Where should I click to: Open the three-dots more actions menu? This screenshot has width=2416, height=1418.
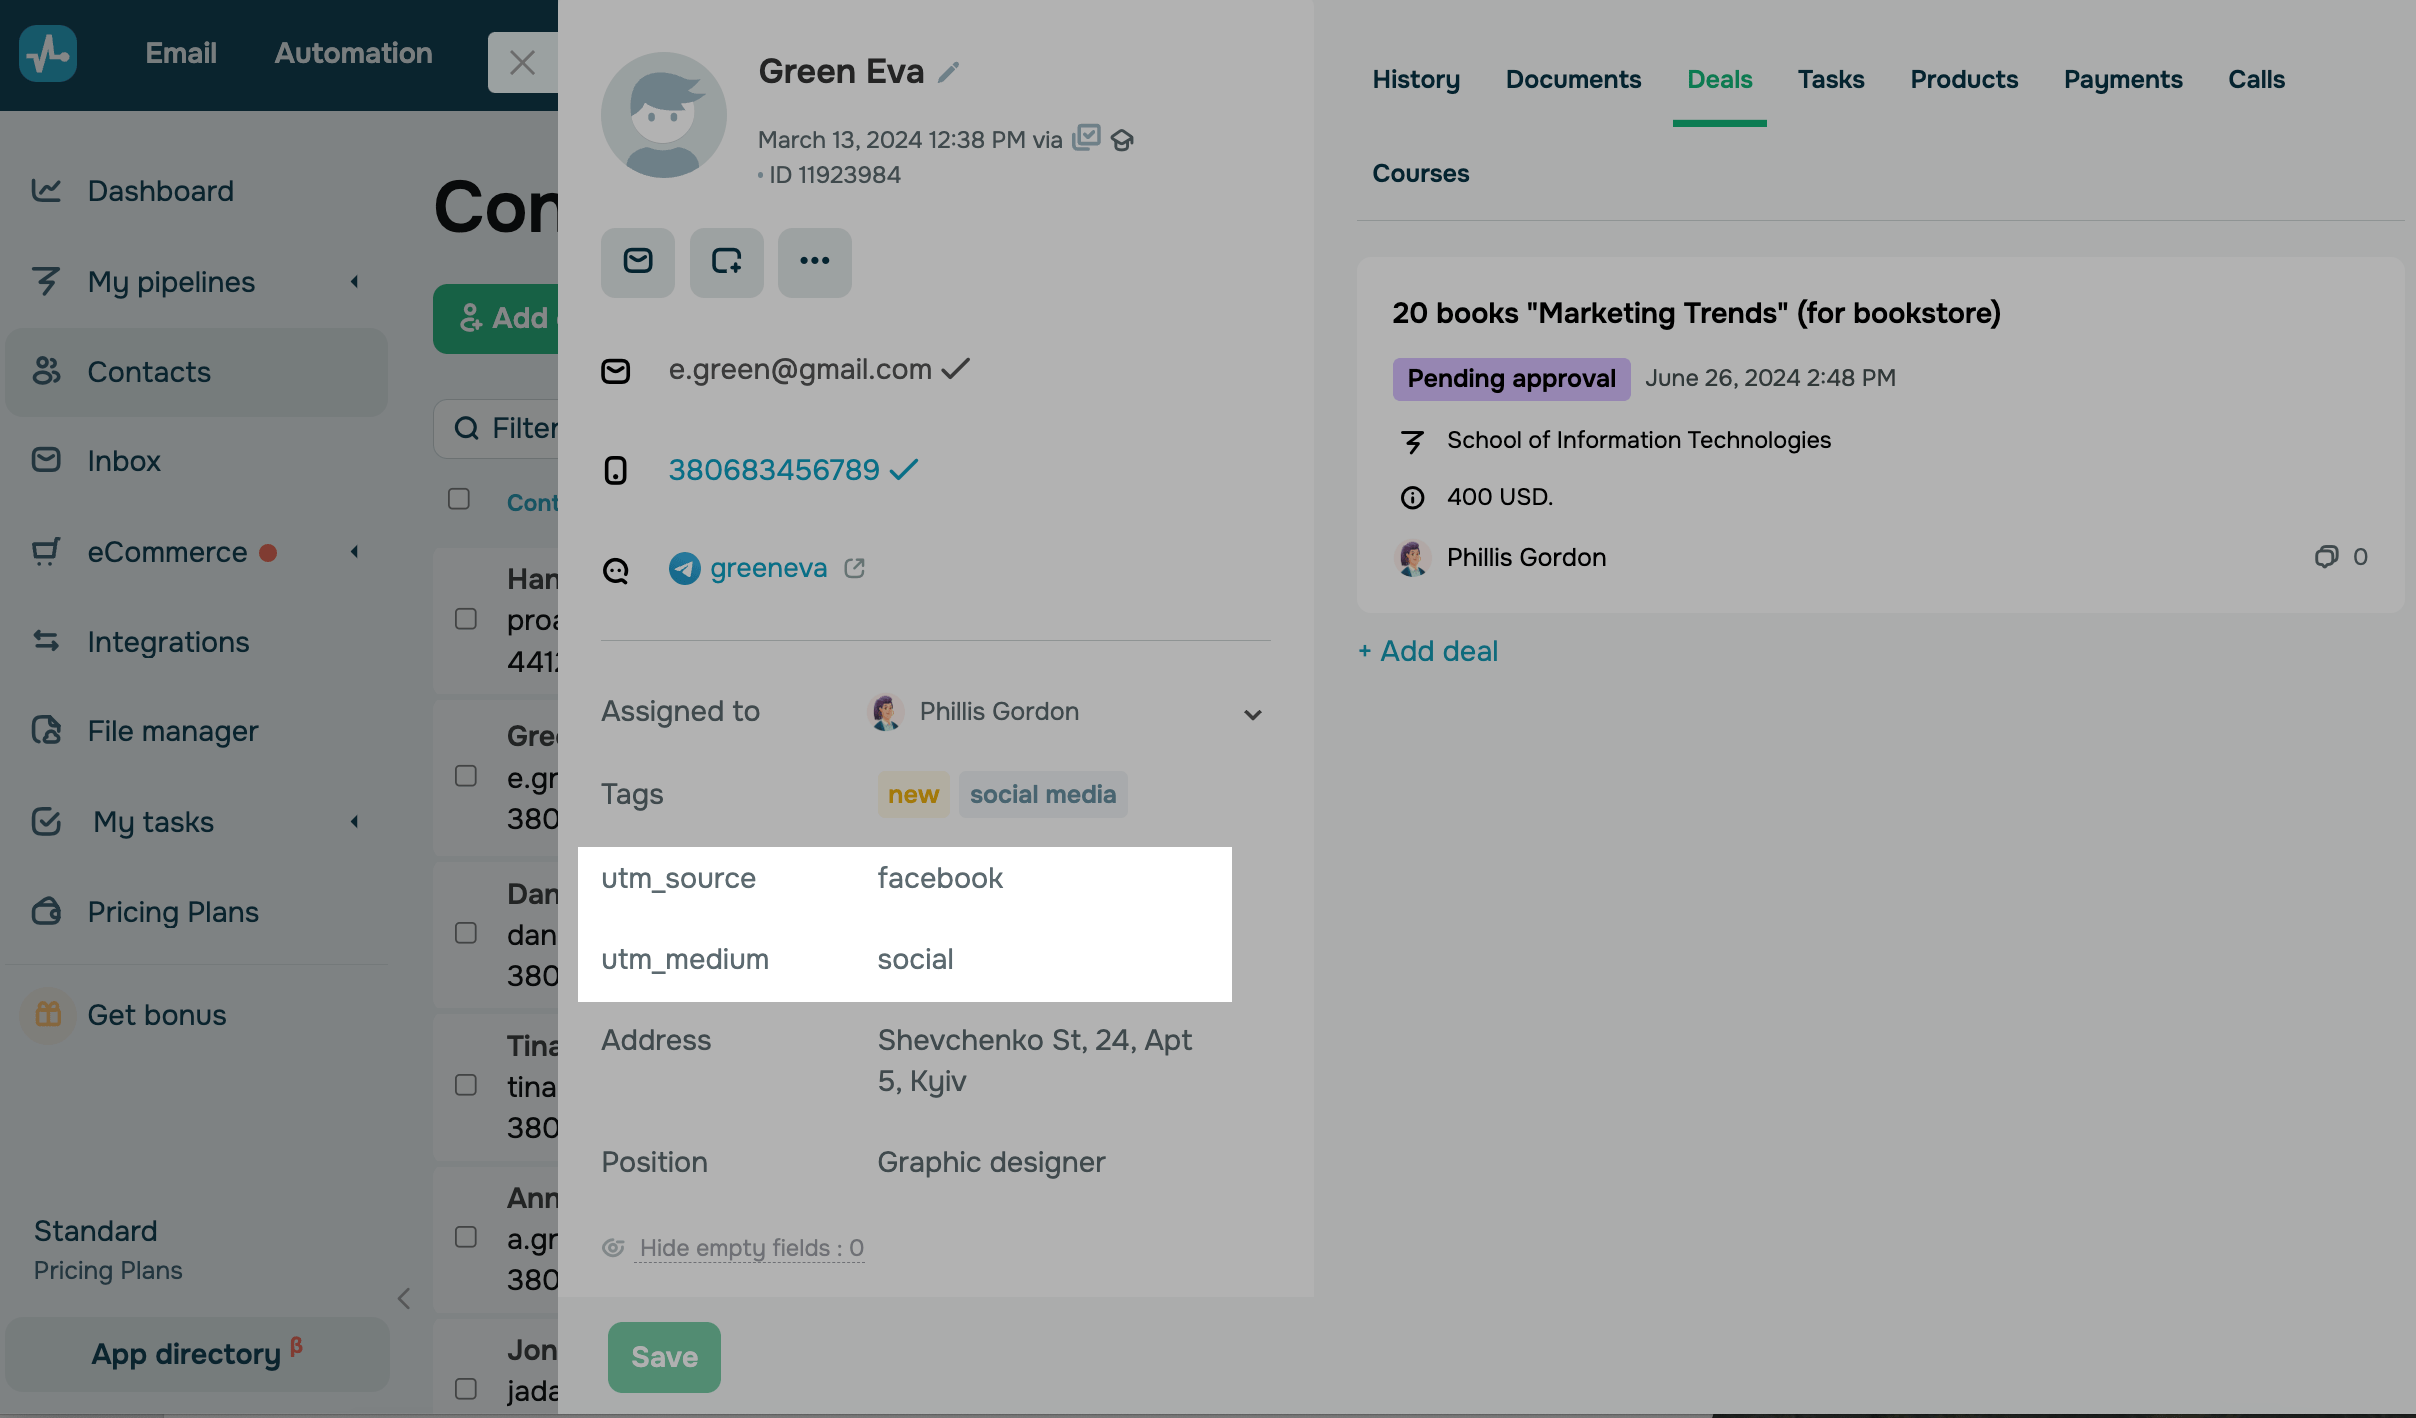pyautogui.click(x=815, y=262)
